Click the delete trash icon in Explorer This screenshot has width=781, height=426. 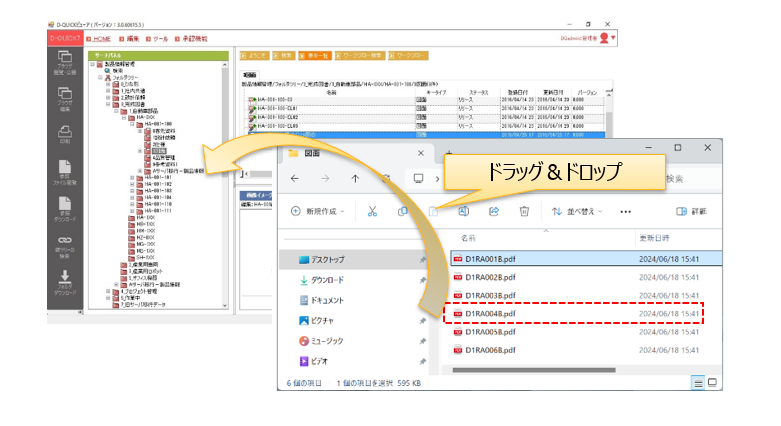pos(524,211)
